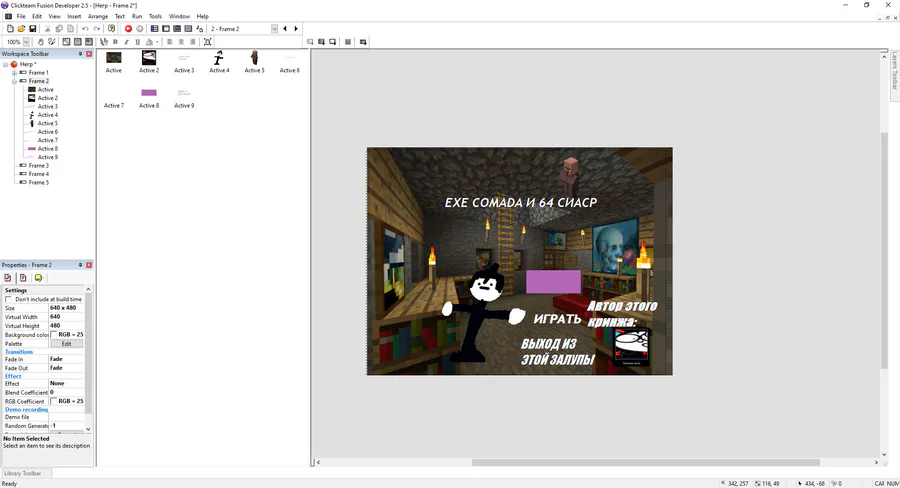This screenshot has width=900, height=488.
Task: Collapse the Herp application node
Action: point(6,64)
